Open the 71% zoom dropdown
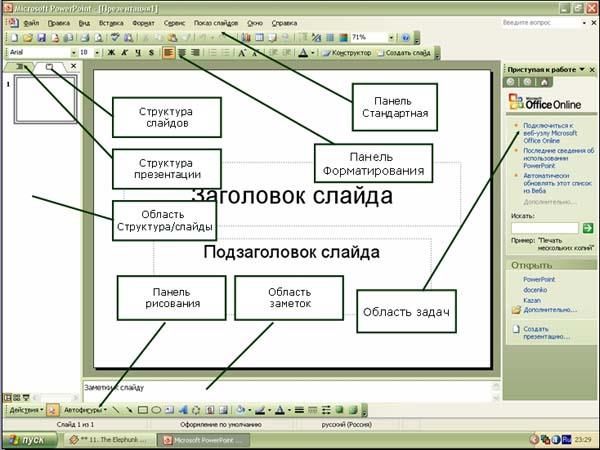Screen dimensions: 600x450 [x=391, y=38]
